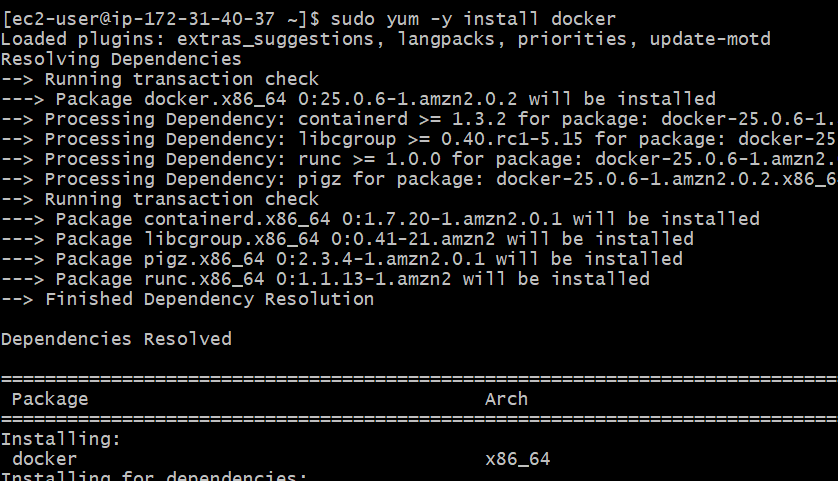838x481 pixels.
Task: Click the first Running transaction check line
Action: pyautogui.click(x=160, y=79)
